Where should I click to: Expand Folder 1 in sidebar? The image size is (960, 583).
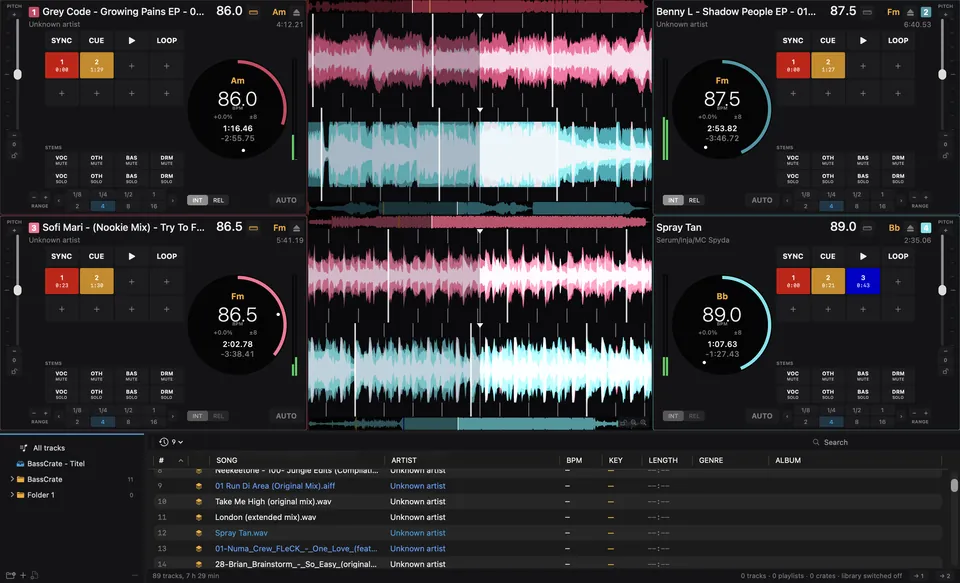(12, 495)
